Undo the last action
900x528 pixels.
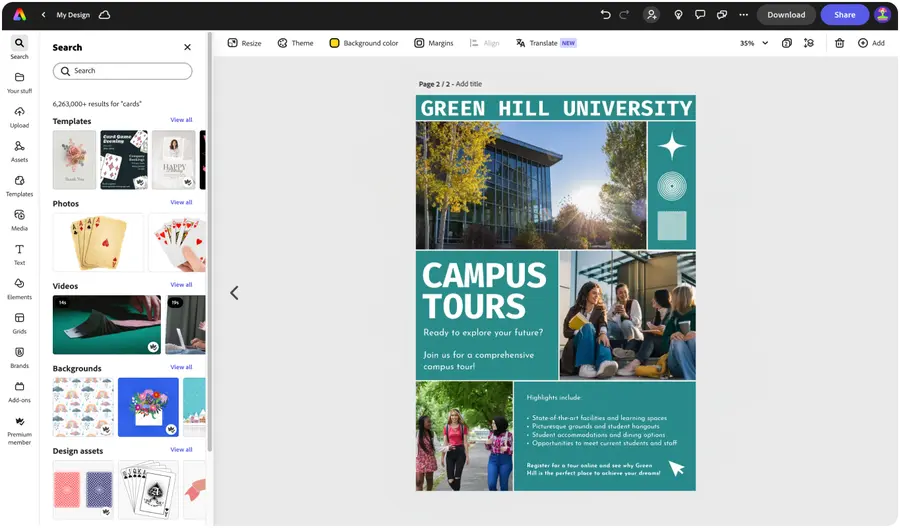tap(605, 15)
